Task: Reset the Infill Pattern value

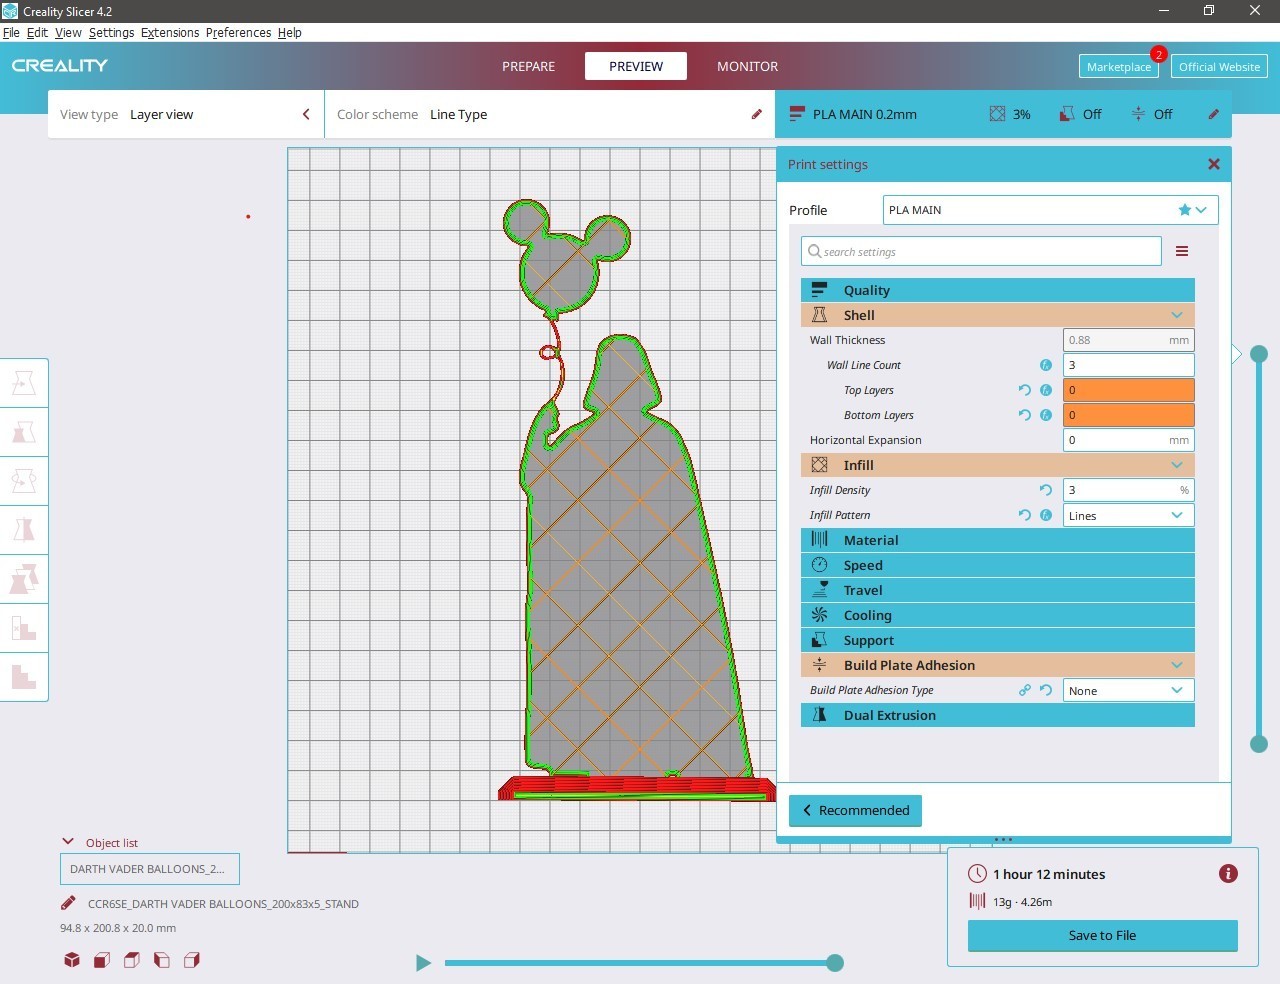Action: coord(1025,515)
